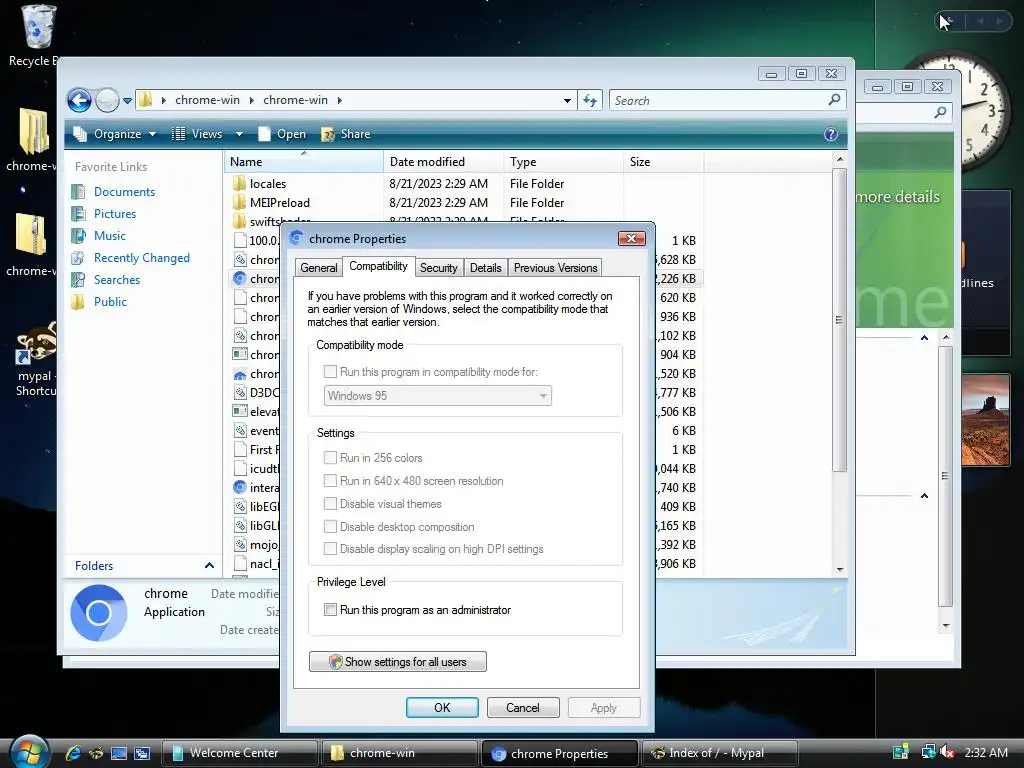Check Disable display scaling on high DPI

pyautogui.click(x=330, y=549)
